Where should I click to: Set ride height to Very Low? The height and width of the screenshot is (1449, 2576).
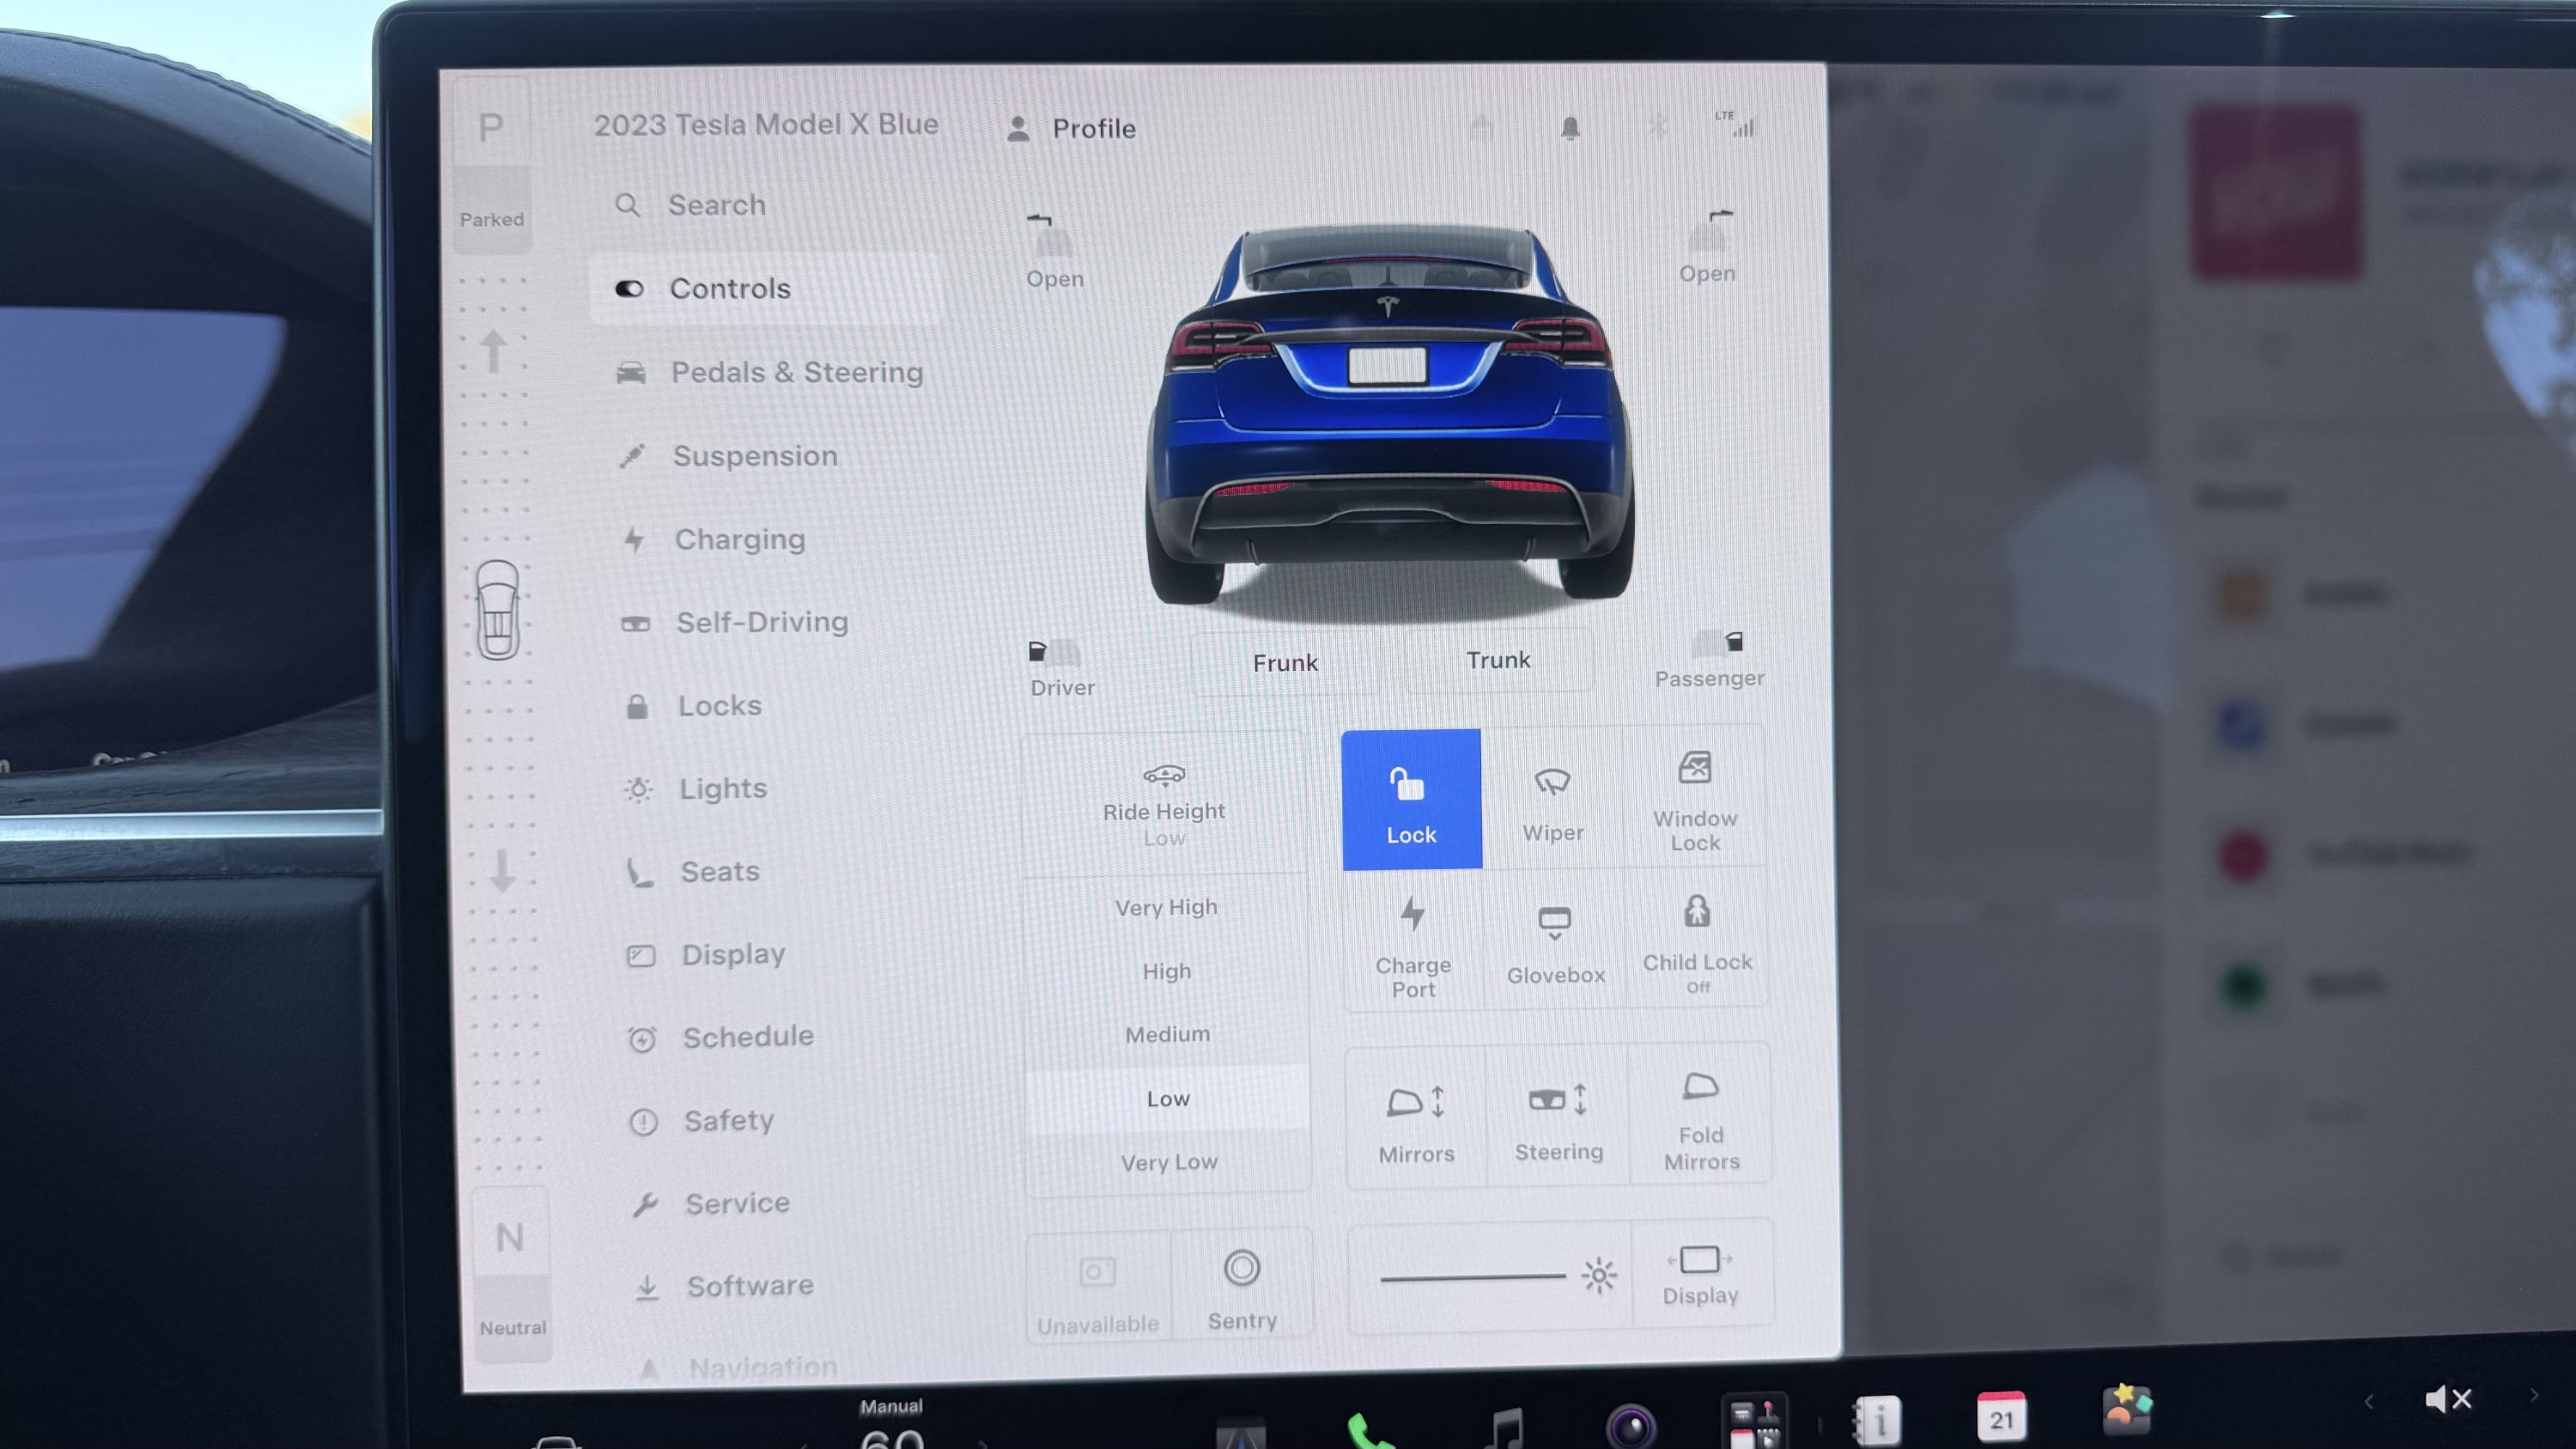(1169, 1162)
